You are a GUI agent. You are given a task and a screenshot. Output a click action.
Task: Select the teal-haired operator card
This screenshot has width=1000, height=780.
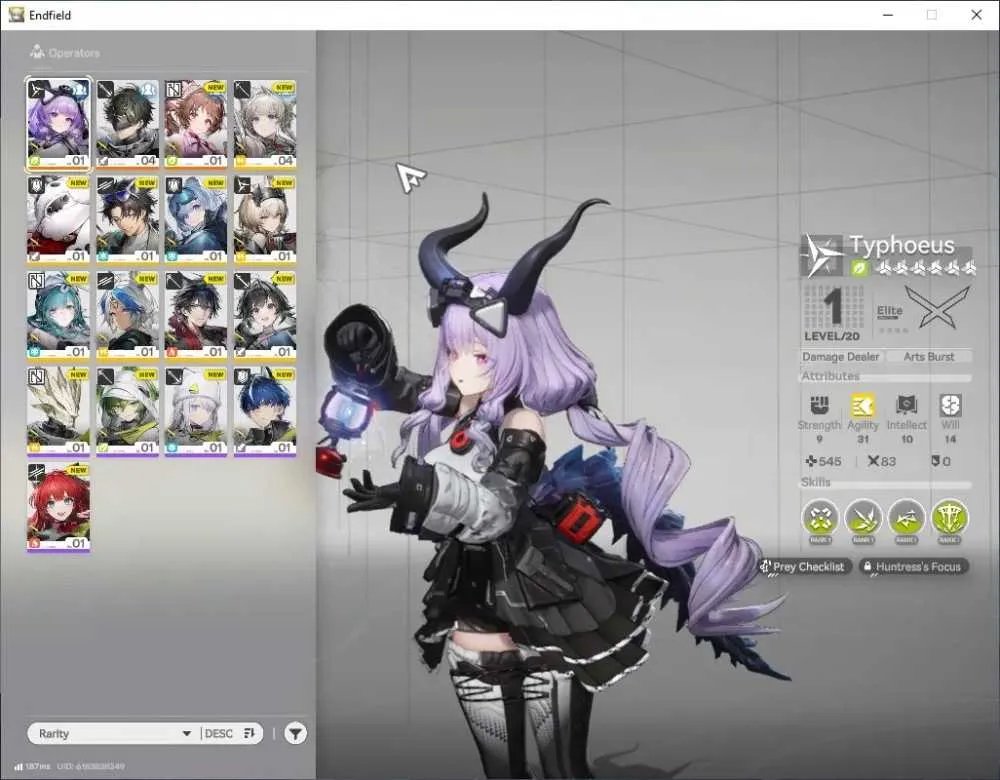(59, 316)
